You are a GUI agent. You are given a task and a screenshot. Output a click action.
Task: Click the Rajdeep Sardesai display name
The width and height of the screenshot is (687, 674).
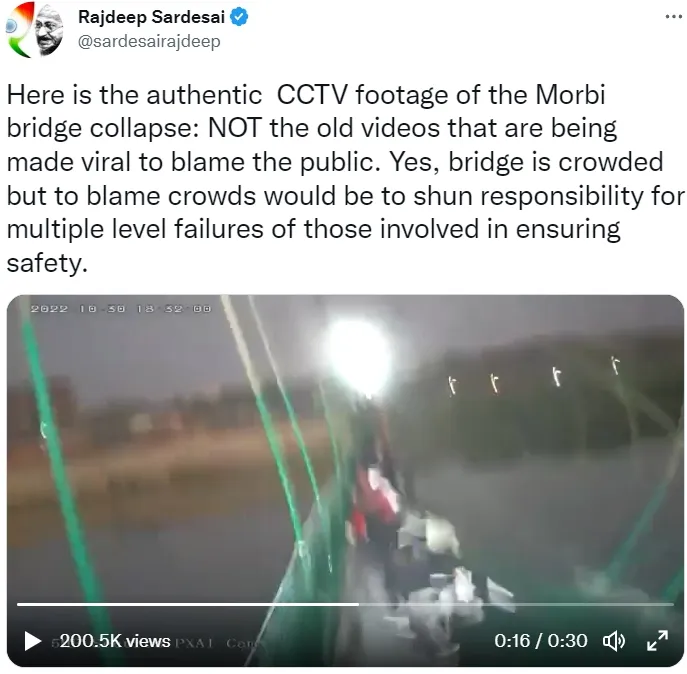click(x=151, y=17)
